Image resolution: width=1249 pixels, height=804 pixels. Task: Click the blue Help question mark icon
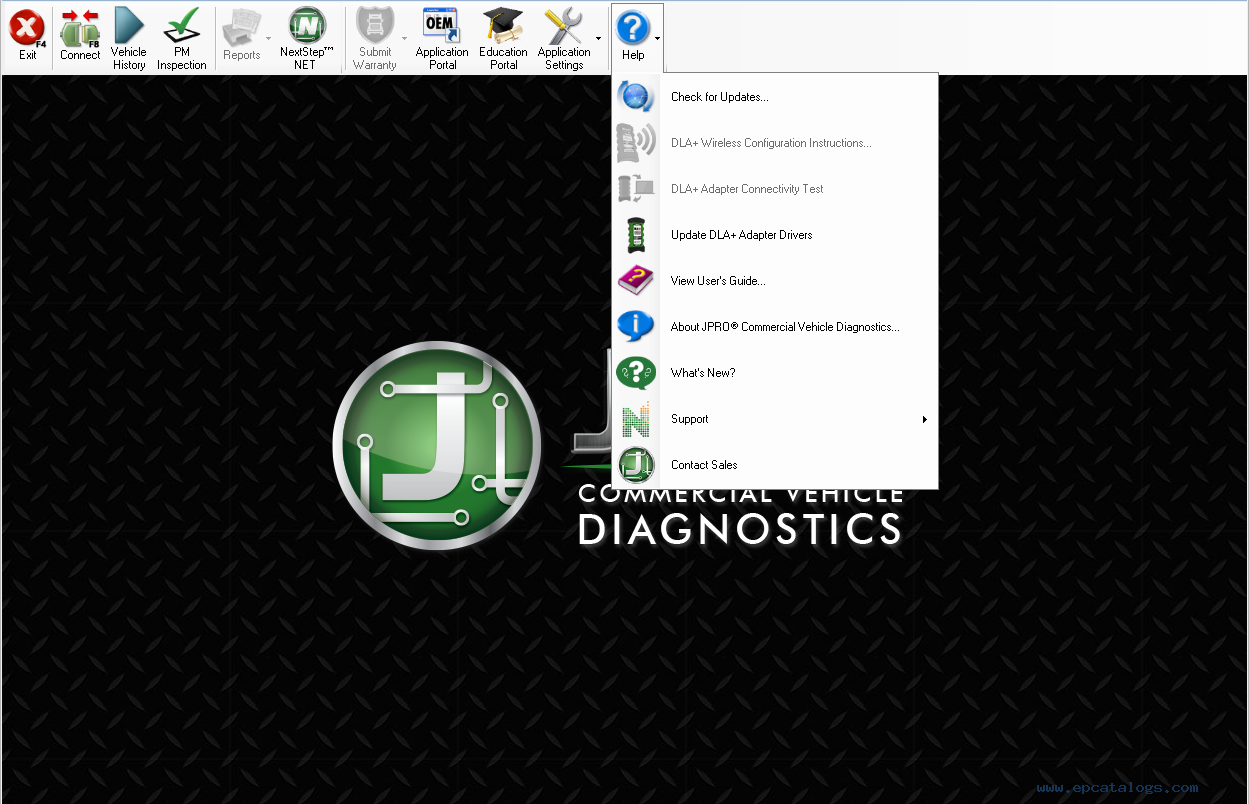click(x=633, y=28)
